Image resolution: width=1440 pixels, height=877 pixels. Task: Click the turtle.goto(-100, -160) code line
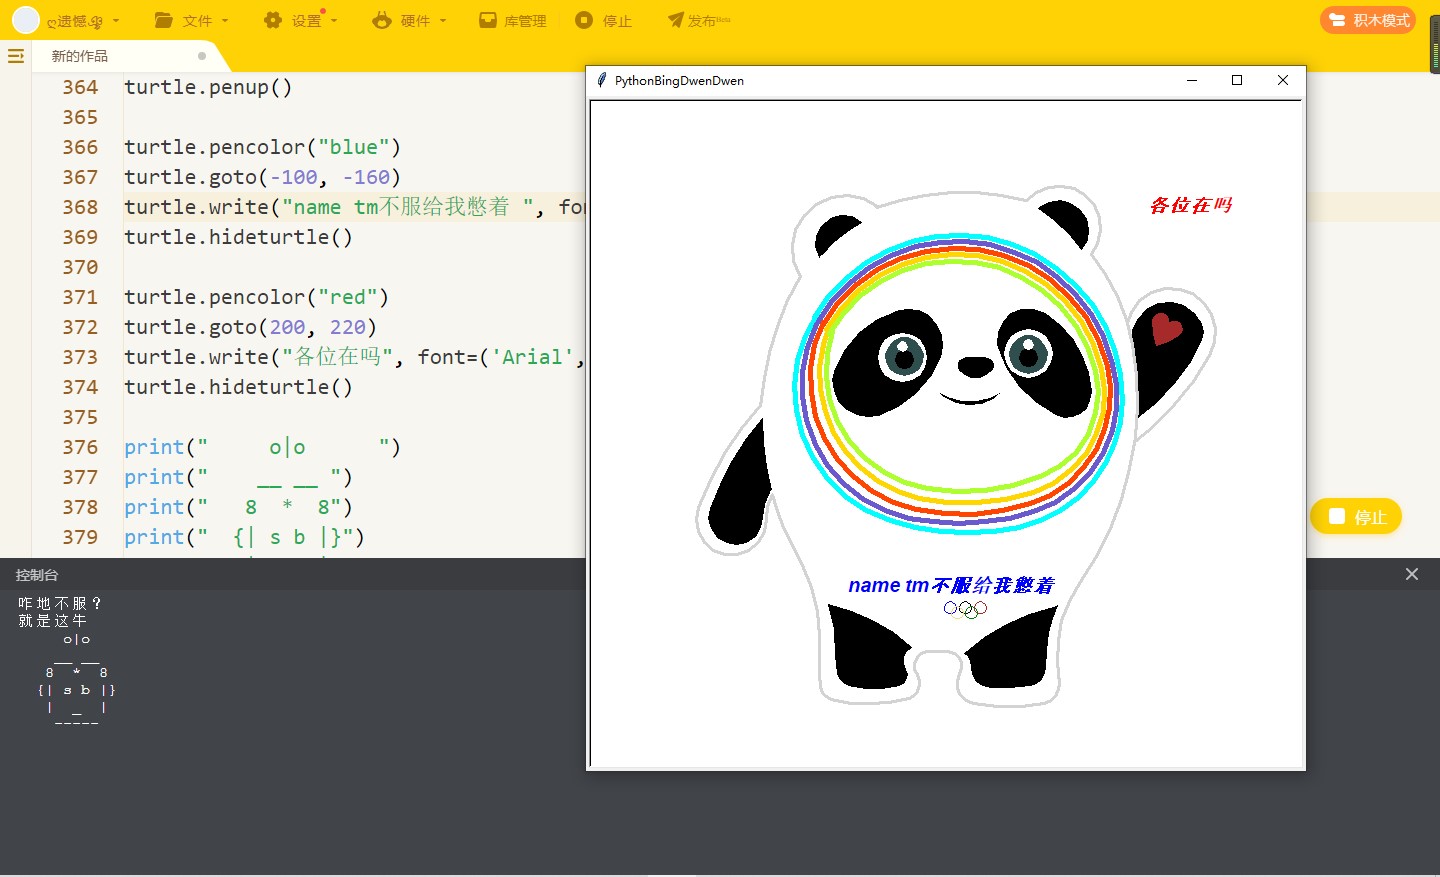(262, 177)
